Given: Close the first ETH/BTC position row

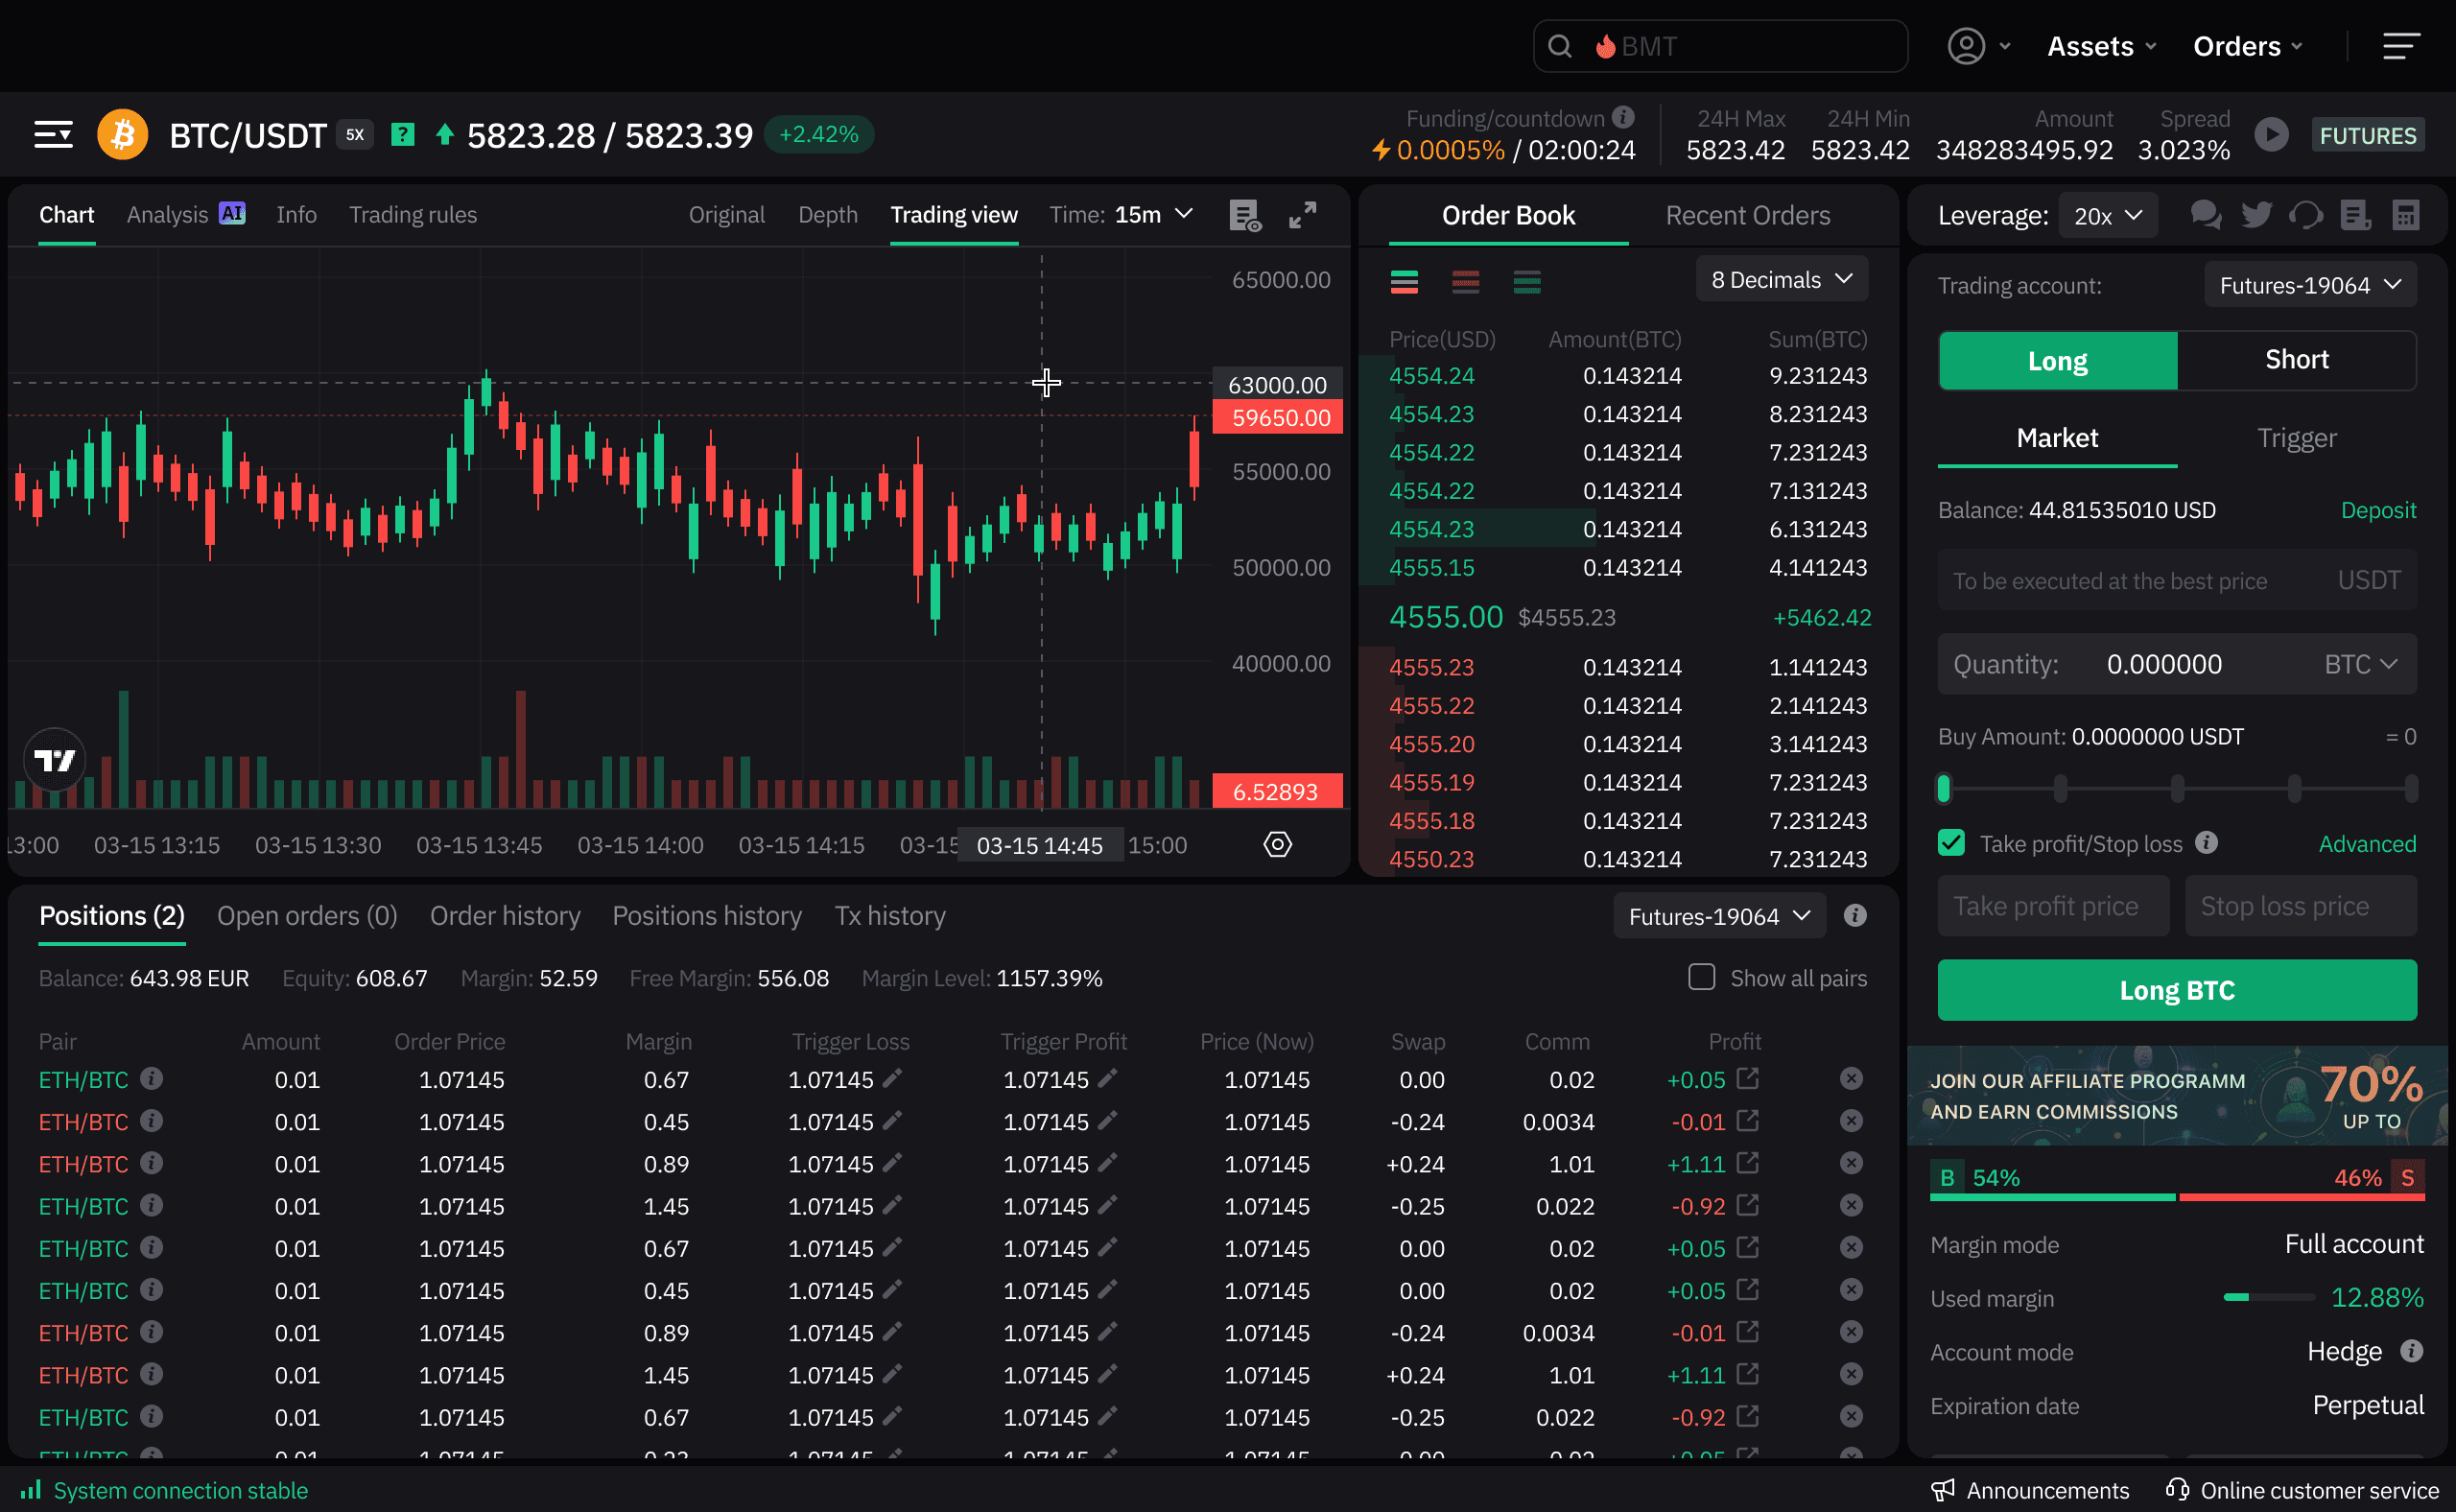Looking at the screenshot, I should tap(1851, 1079).
